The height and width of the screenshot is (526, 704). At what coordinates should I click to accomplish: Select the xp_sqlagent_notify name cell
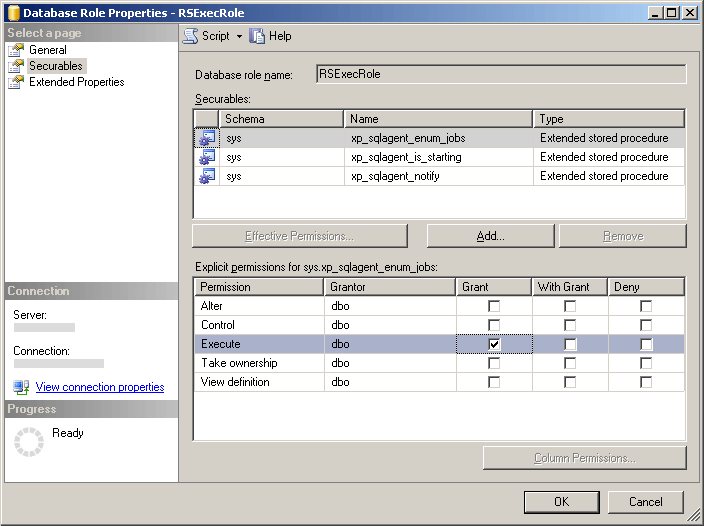(439, 176)
